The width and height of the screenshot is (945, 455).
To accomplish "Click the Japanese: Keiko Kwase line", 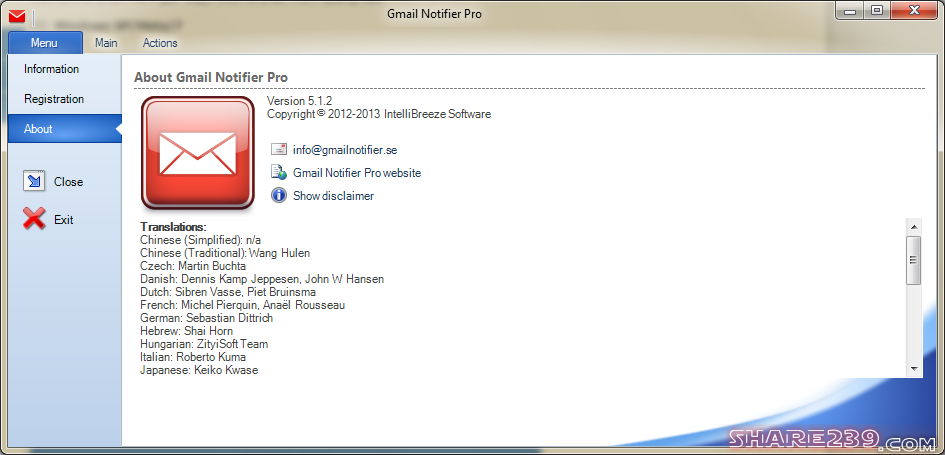I will (199, 370).
